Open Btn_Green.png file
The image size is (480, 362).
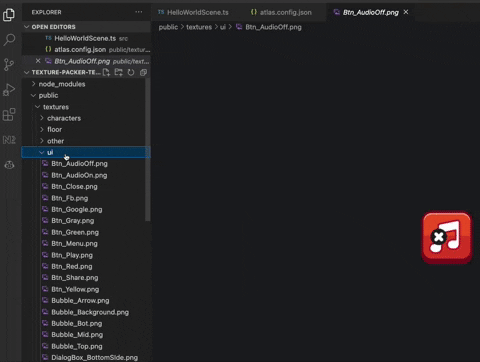[x=86, y=232]
